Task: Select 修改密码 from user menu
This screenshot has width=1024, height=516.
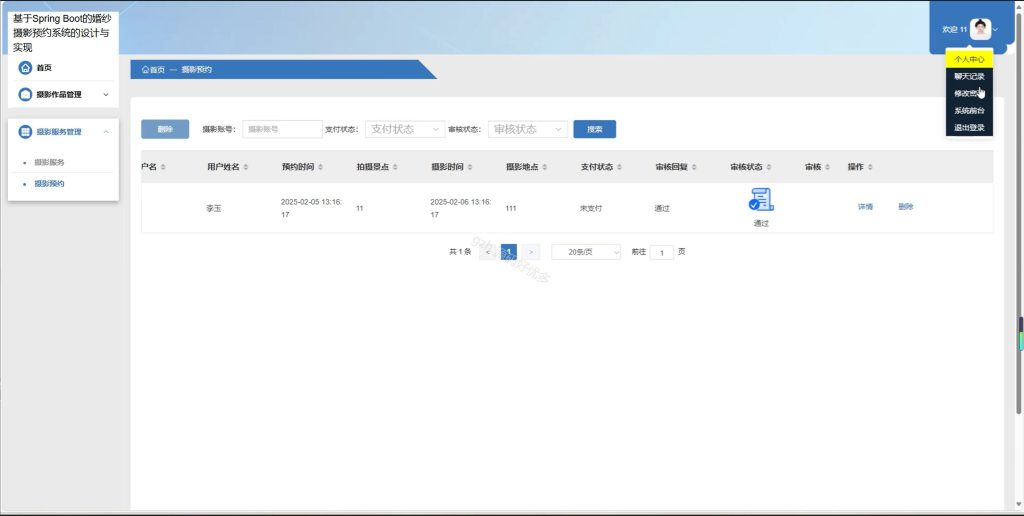Action: (x=969, y=93)
